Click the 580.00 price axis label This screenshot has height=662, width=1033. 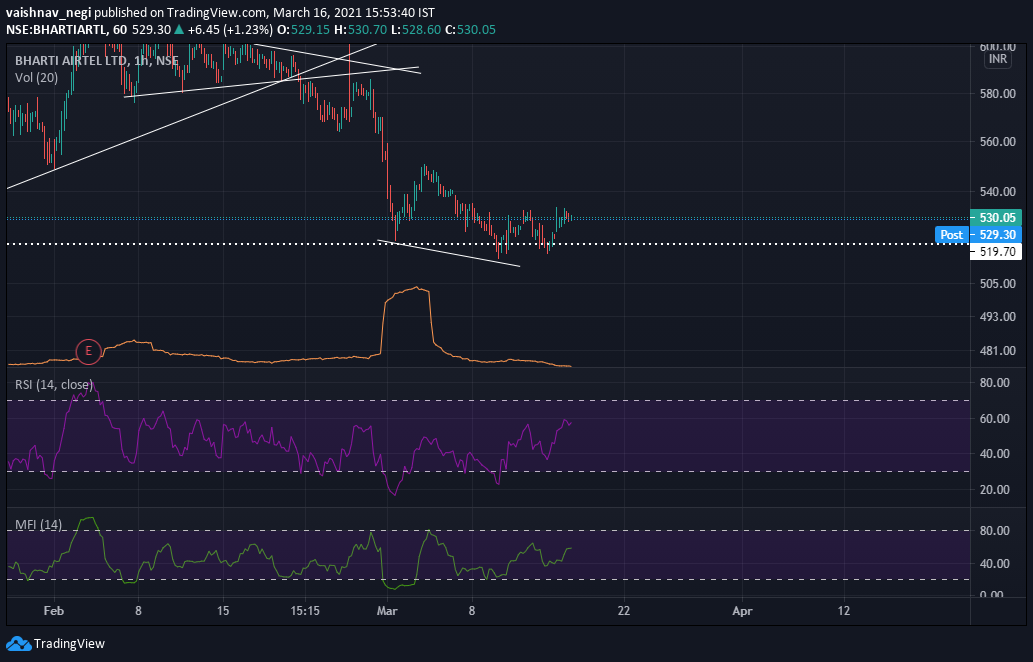click(x=997, y=94)
